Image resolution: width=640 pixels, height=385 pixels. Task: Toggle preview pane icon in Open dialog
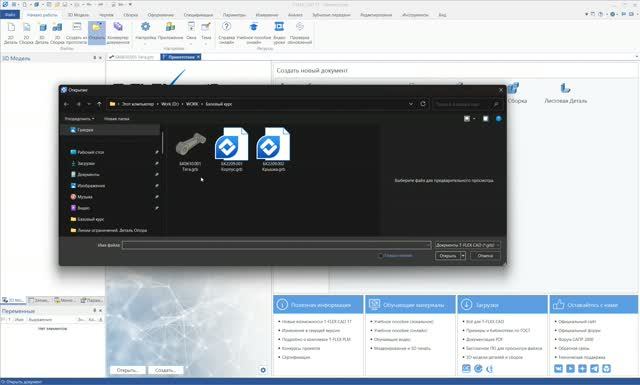click(485, 119)
